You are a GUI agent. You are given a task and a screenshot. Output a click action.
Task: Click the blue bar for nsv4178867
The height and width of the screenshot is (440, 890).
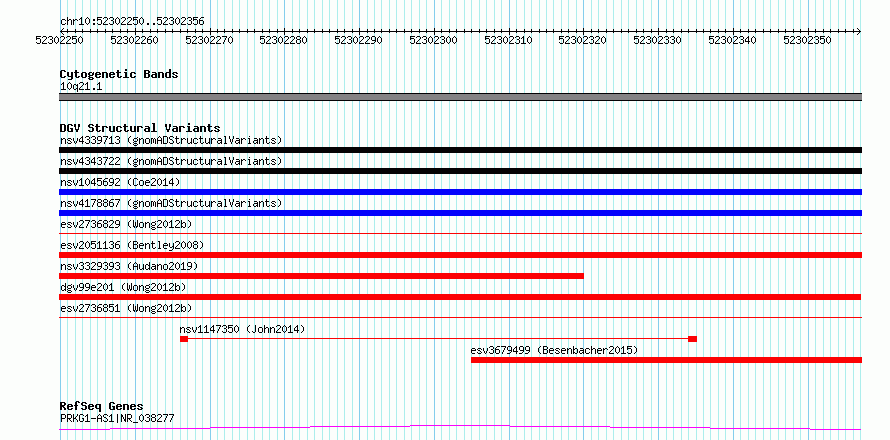coord(460,213)
